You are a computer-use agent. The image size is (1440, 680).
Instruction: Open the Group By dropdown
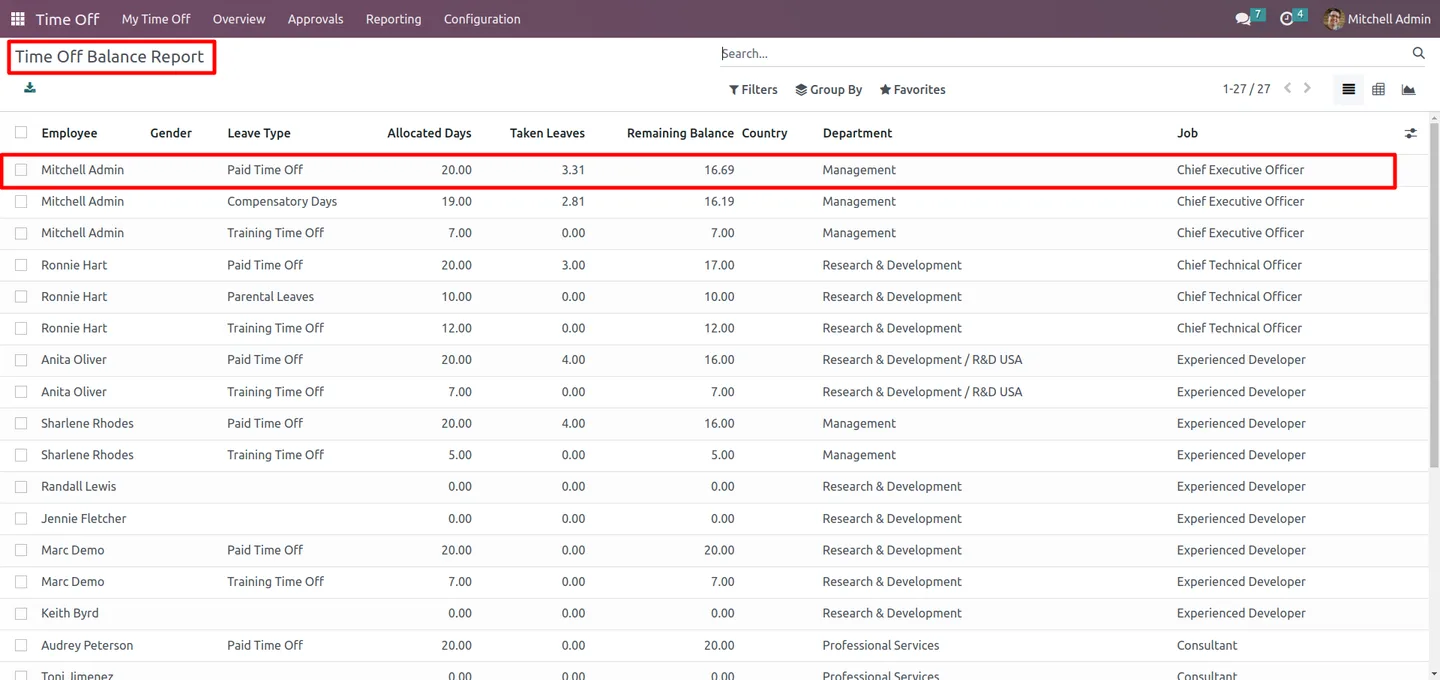coord(829,89)
